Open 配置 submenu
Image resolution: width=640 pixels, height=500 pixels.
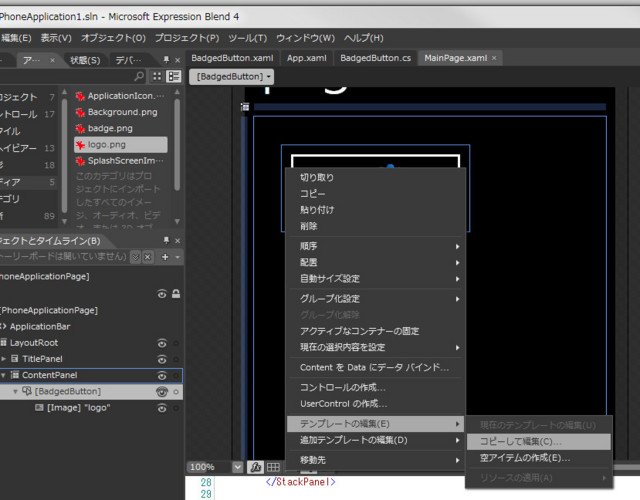click(x=376, y=262)
